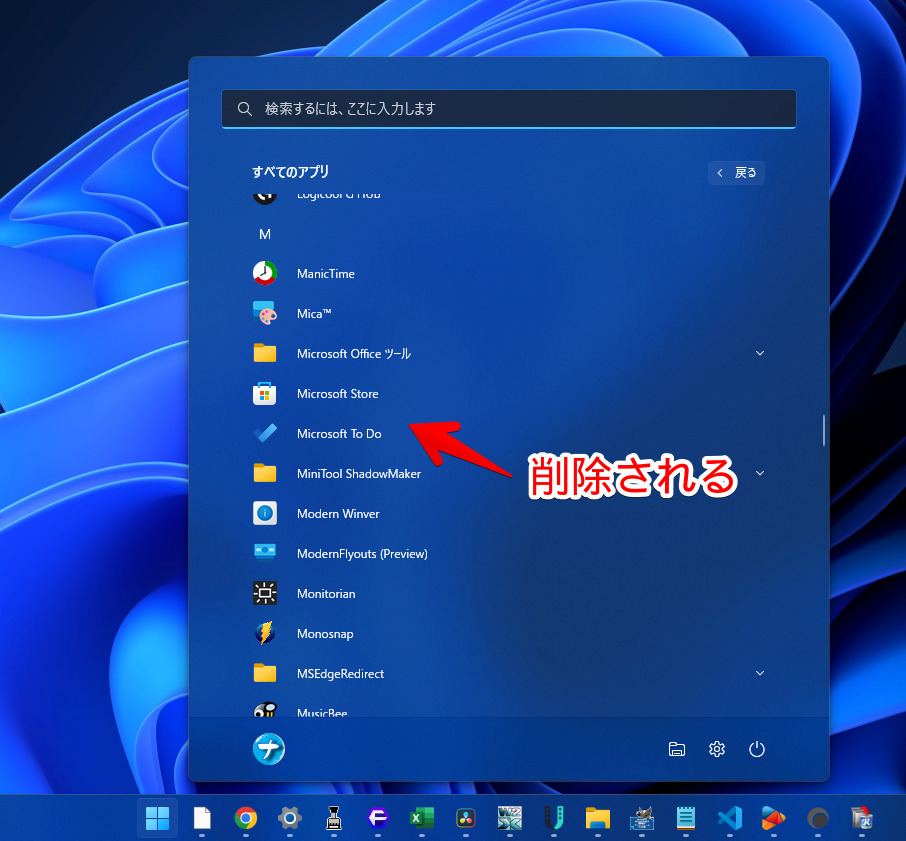906x841 pixels.
Task: Open Visual Studio Code from the taskbar
Action: 730,818
